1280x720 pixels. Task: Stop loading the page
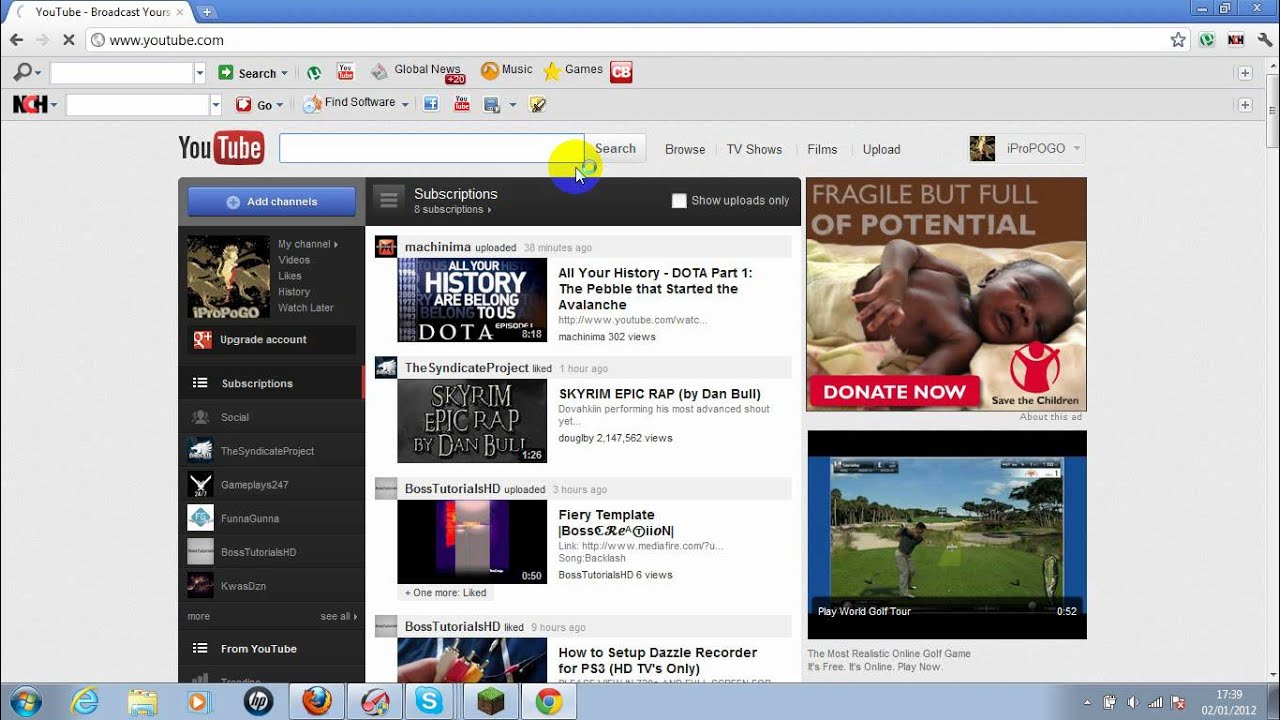[x=69, y=40]
